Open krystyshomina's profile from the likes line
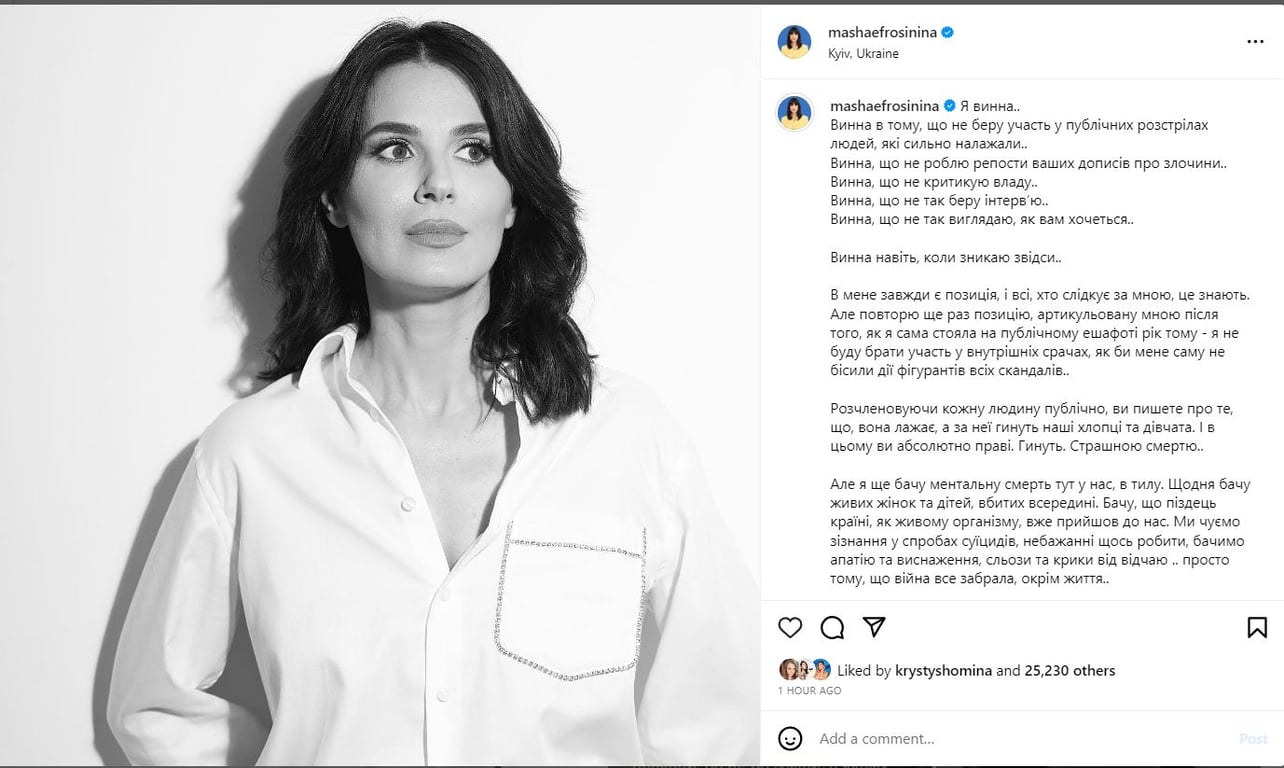This screenshot has height=768, width=1284. [x=942, y=671]
